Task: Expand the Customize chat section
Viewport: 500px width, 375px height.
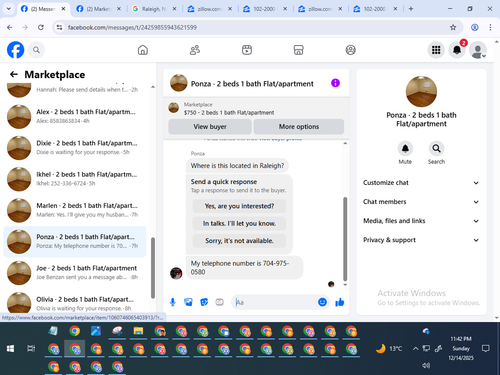Action: (421, 183)
